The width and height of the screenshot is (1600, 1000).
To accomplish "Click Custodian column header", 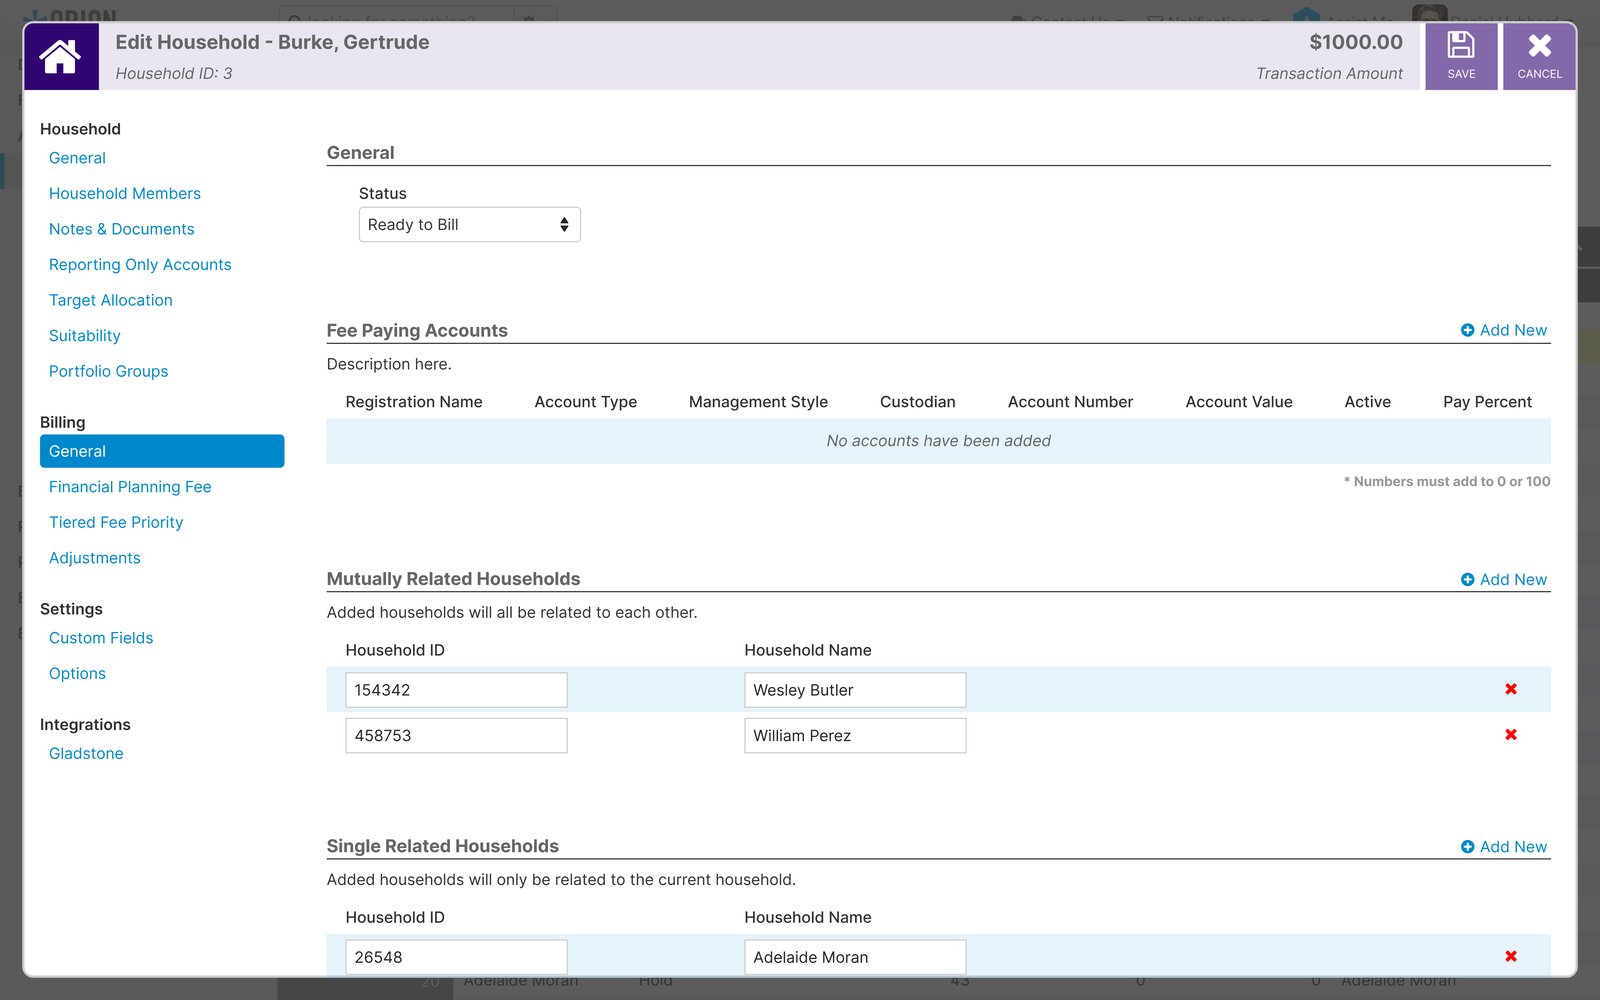I will [918, 402].
